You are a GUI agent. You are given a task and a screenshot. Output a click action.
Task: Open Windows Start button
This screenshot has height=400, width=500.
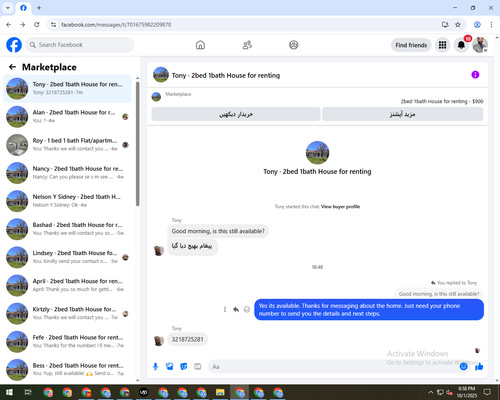point(9,392)
